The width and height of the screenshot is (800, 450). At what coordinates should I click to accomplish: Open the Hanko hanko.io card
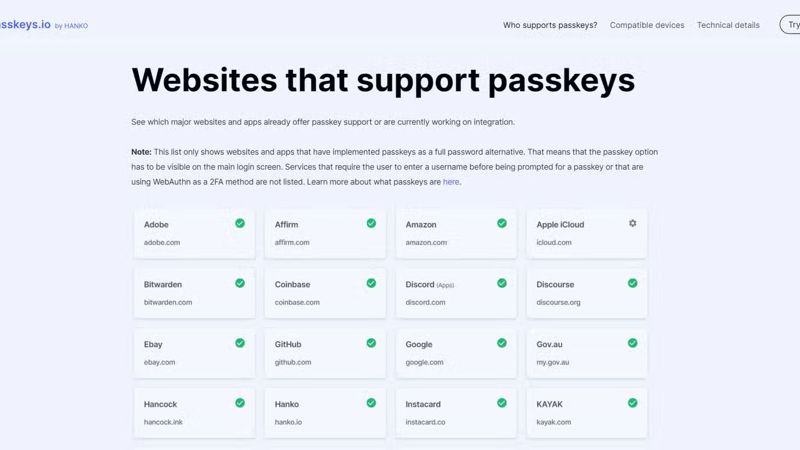pyautogui.click(x=325, y=413)
